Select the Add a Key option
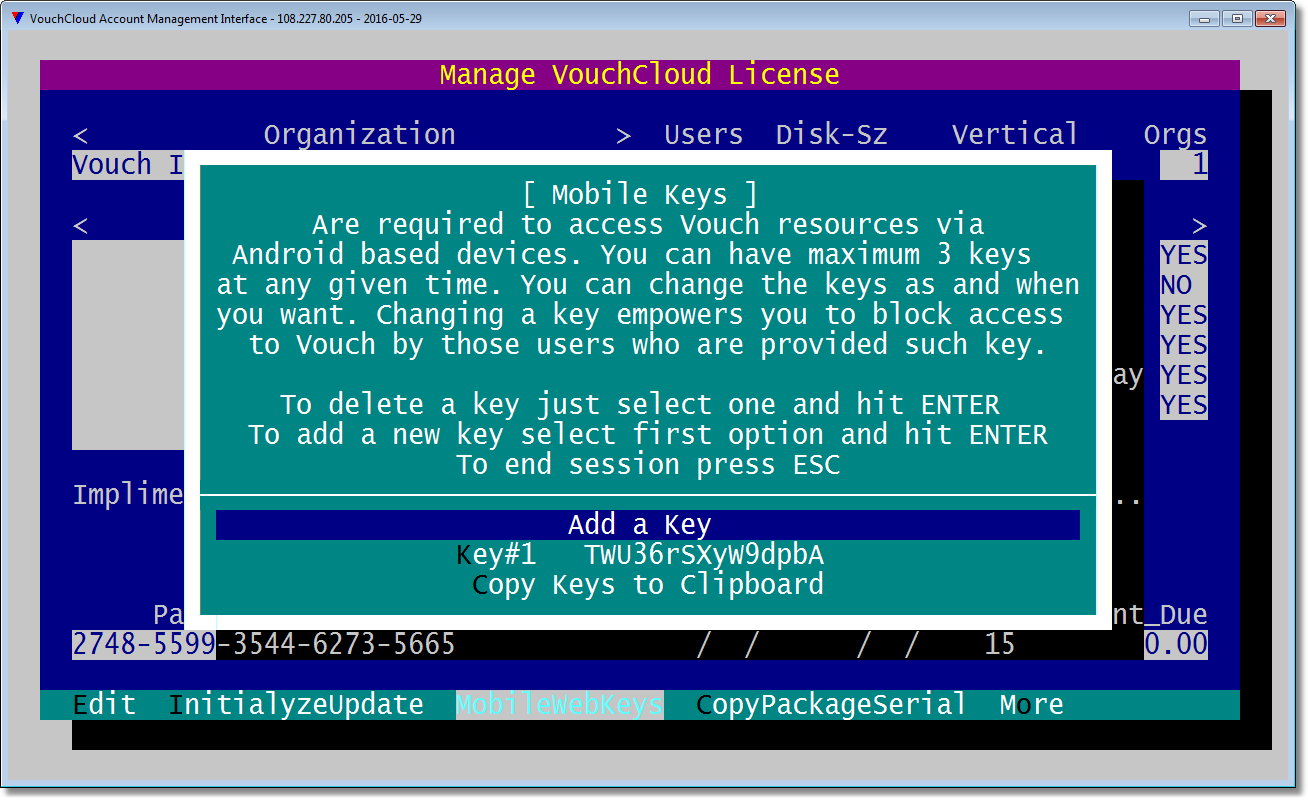Image resolution: width=1308 pixels, height=800 pixels. click(x=648, y=525)
